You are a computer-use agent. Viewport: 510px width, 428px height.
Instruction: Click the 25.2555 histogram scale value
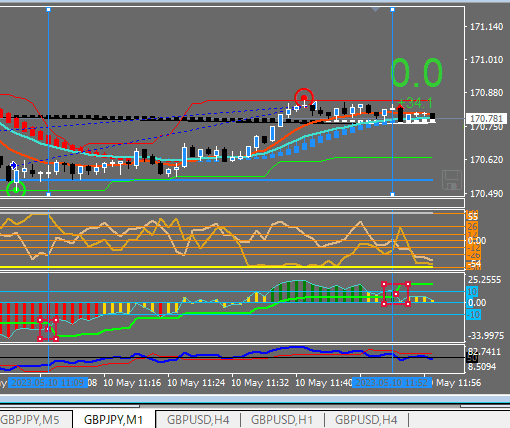point(485,280)
